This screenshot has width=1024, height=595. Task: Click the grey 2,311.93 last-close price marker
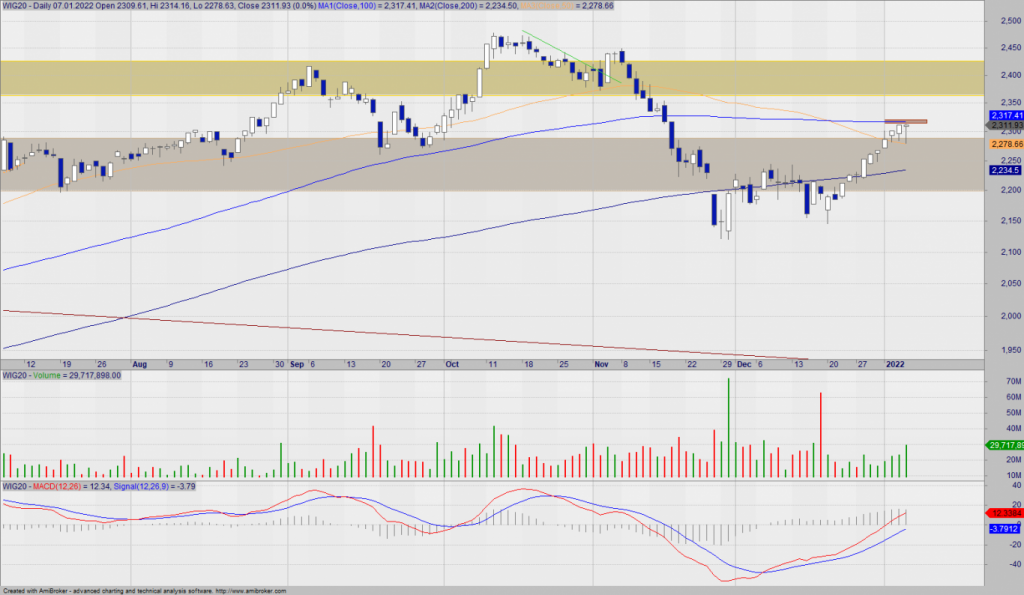click(1003, 126)
